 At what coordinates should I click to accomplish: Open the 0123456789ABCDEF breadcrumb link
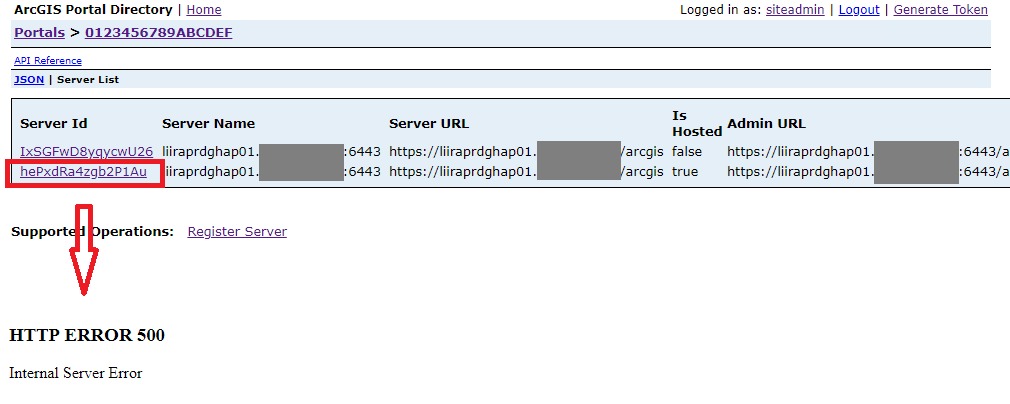pyautogui.click(x=158, y=33)
